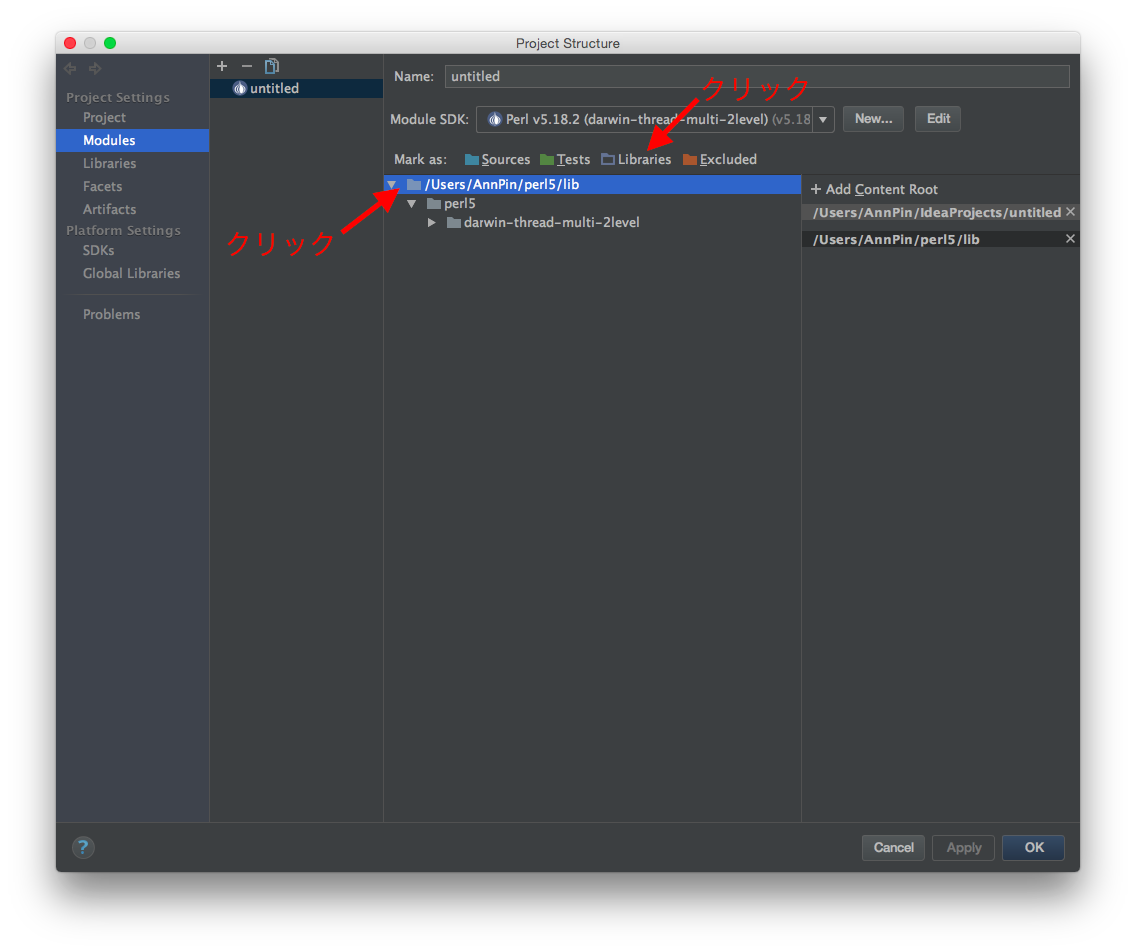The height and width of the screenshot is (952, 1136).
Task: Collapse the perl5 folder node
Action: click(412, 204)
